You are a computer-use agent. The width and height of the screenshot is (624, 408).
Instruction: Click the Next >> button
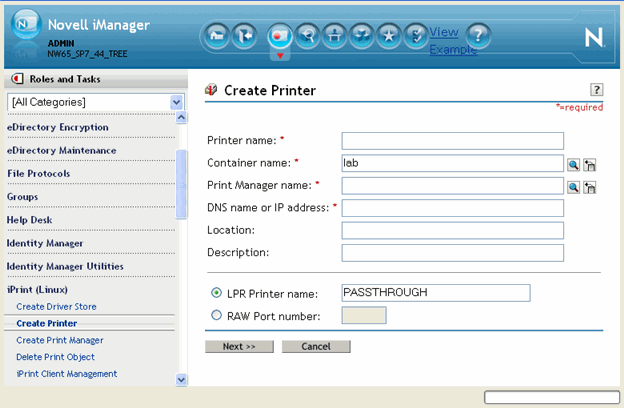pos(239,346)
